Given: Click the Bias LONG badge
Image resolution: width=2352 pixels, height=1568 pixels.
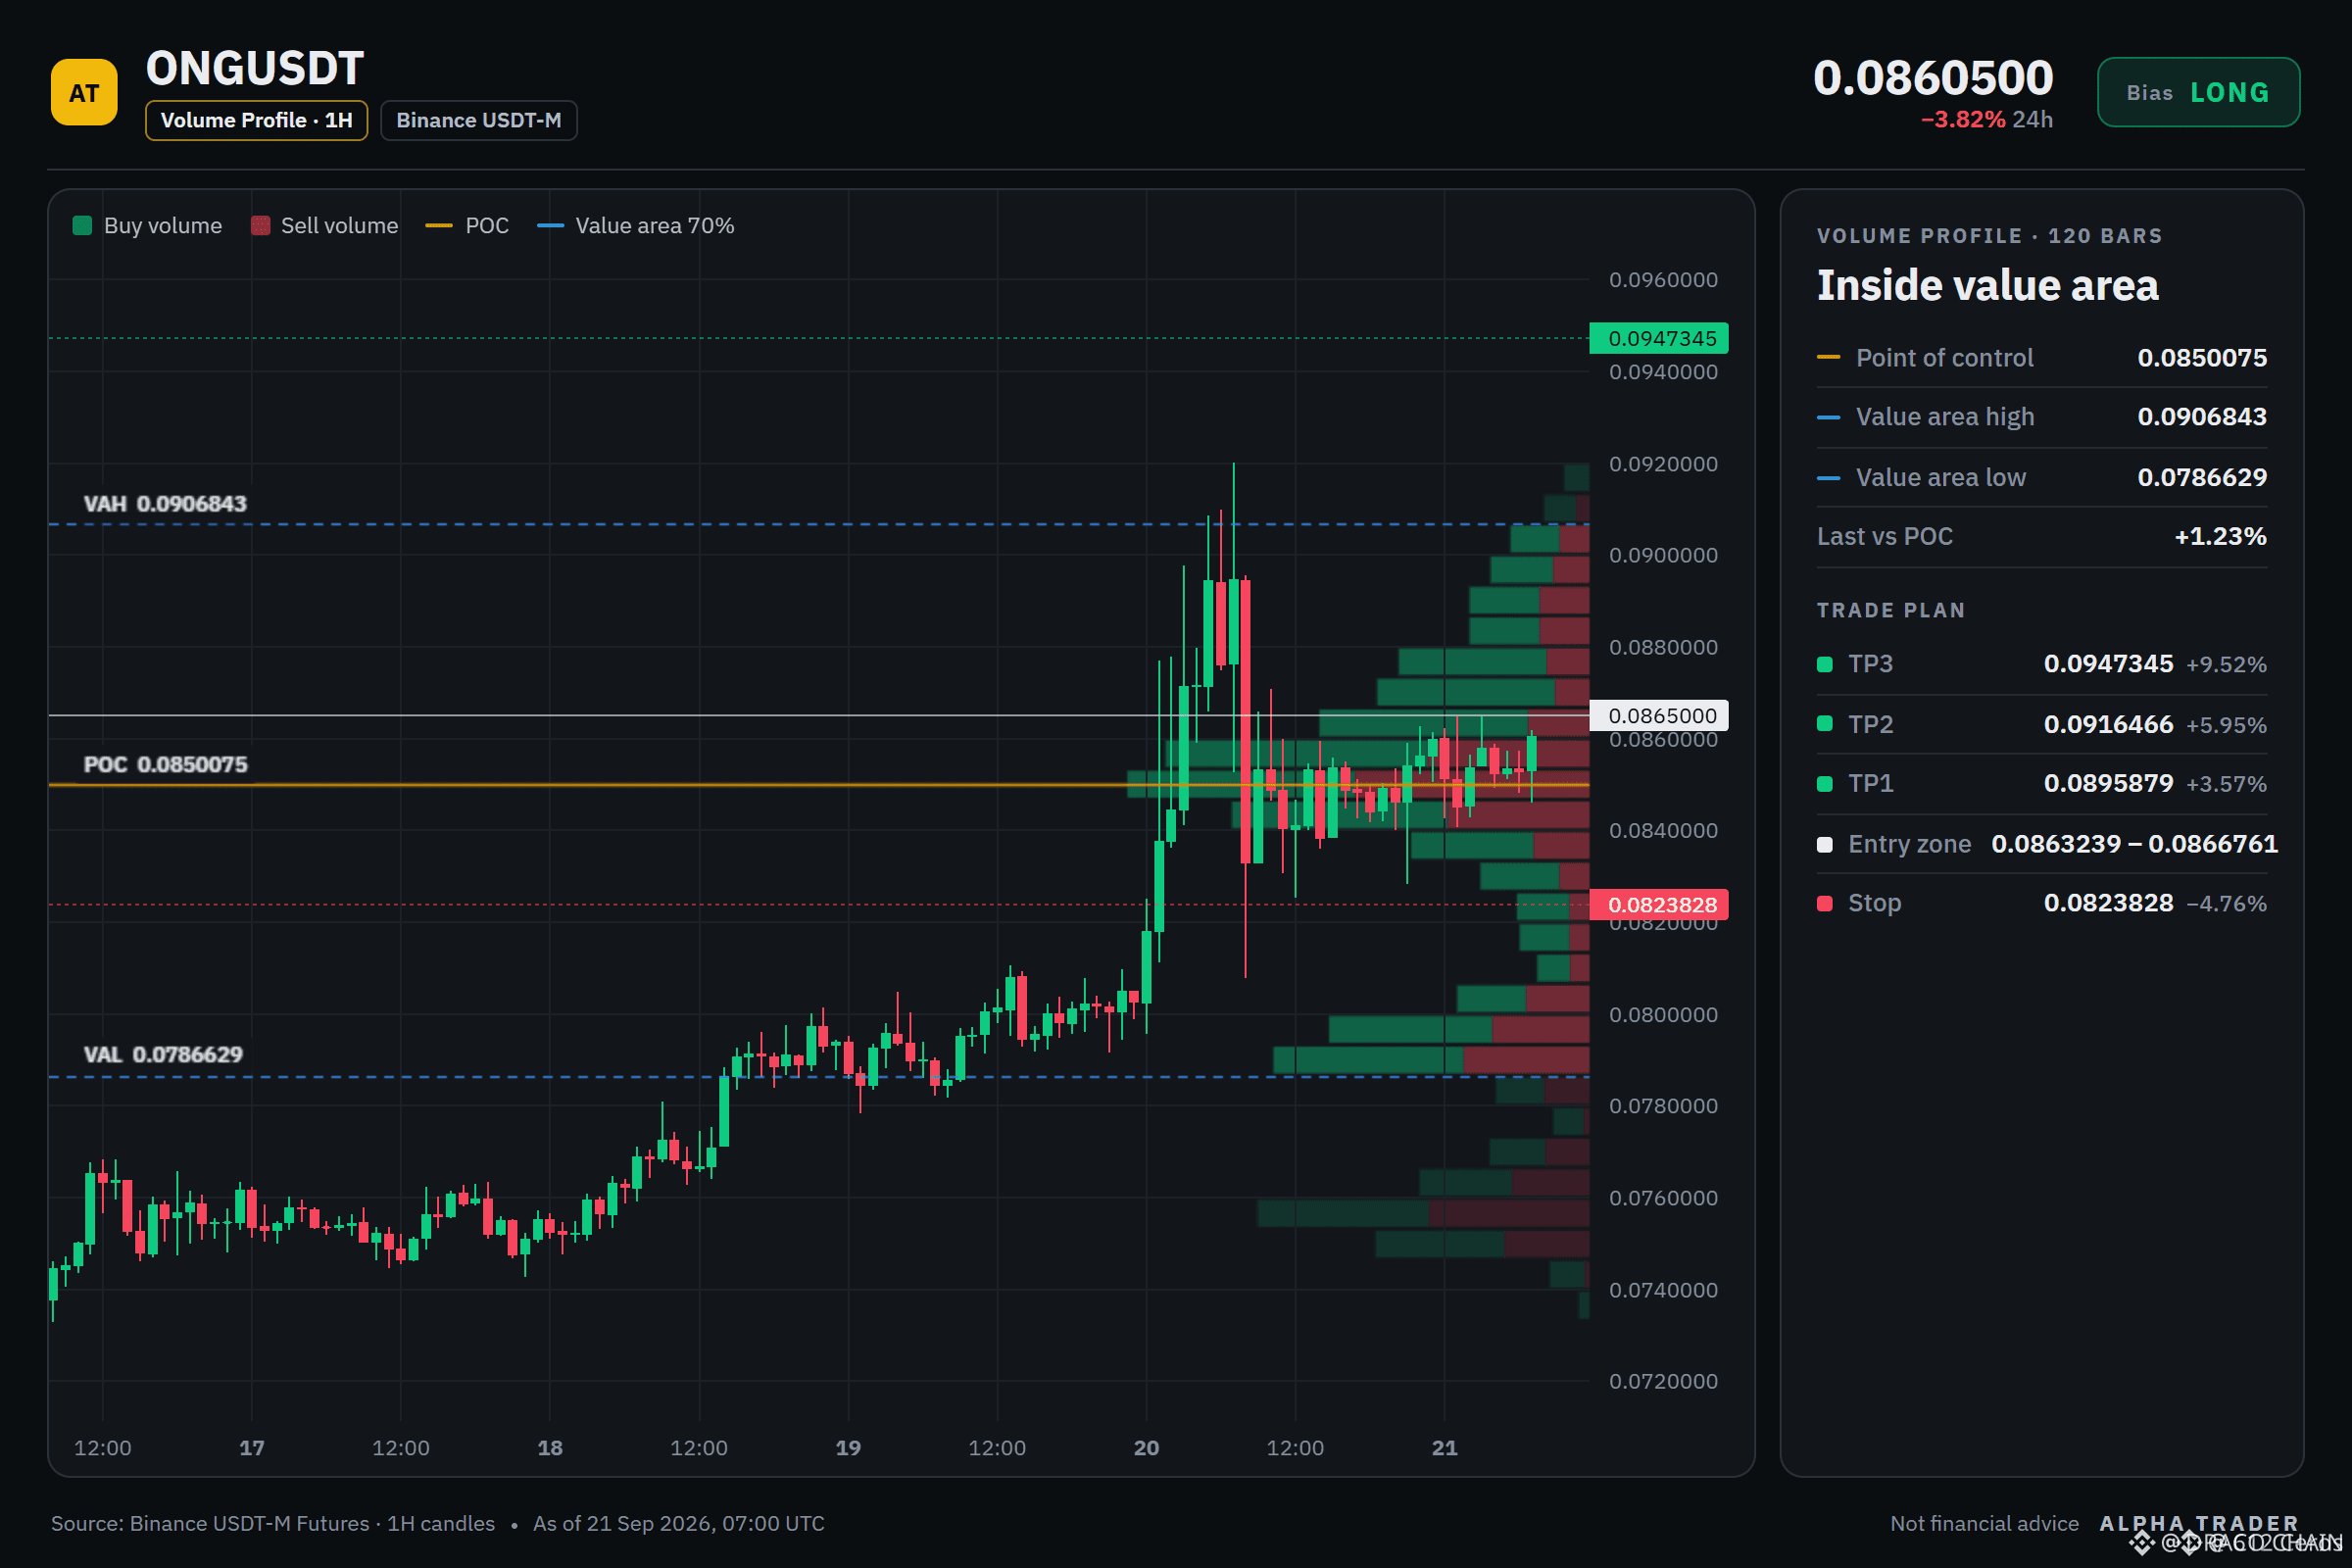Looking at the screenshot, I should click(2198, 92).
